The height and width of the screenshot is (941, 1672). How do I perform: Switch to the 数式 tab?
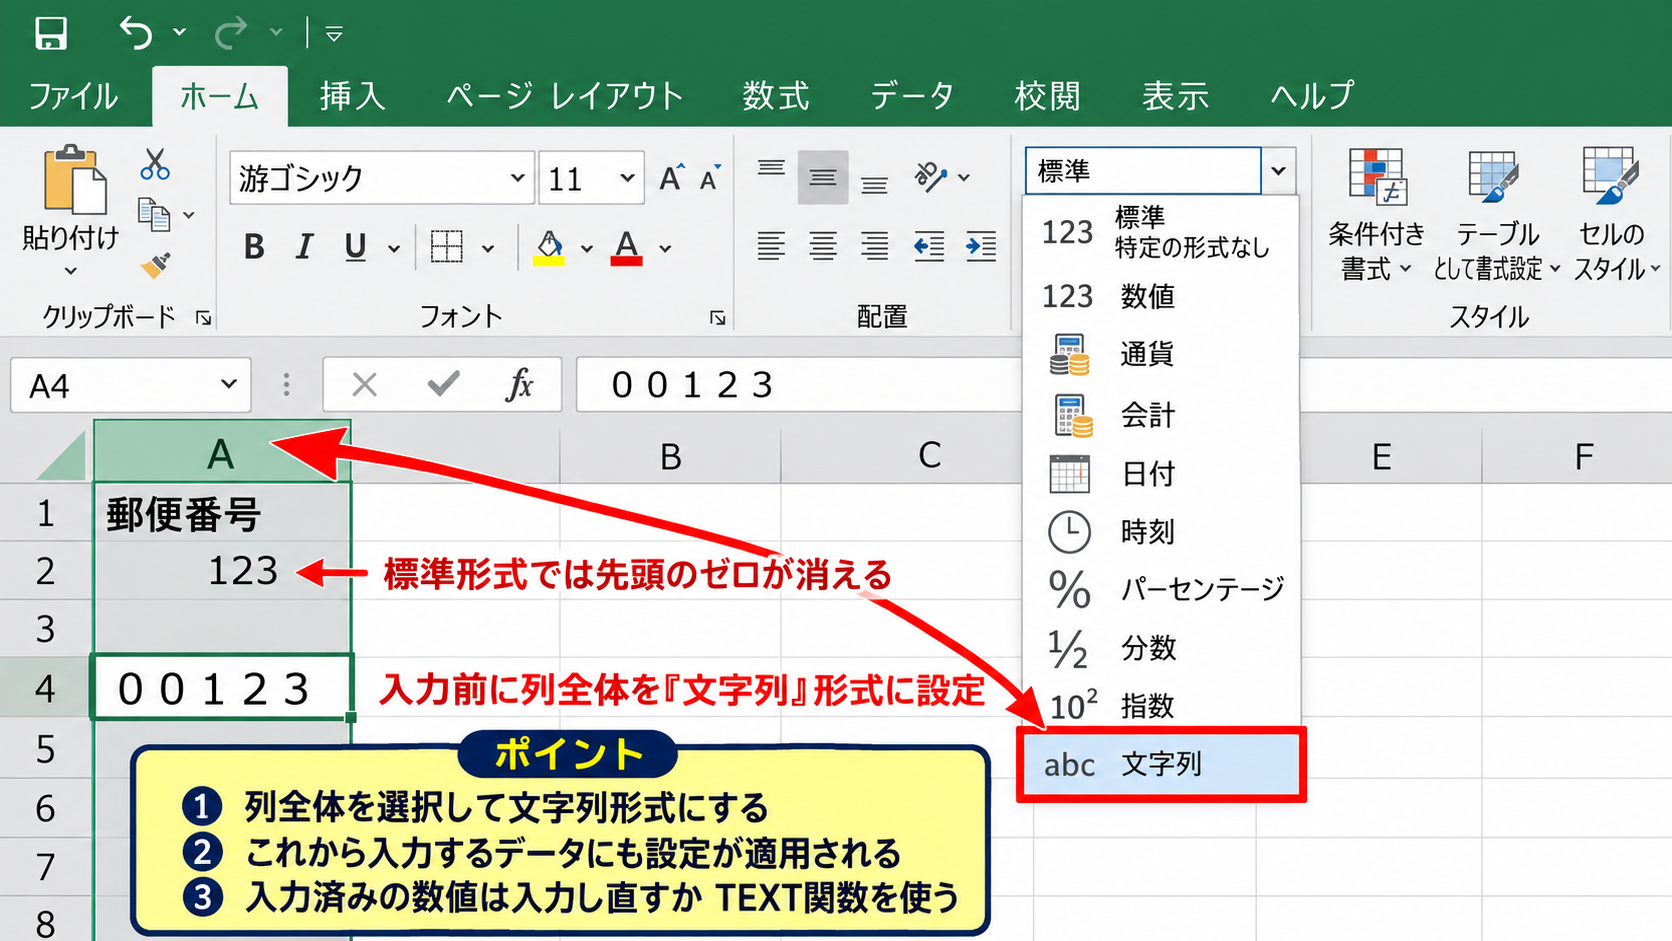point(776,96)
